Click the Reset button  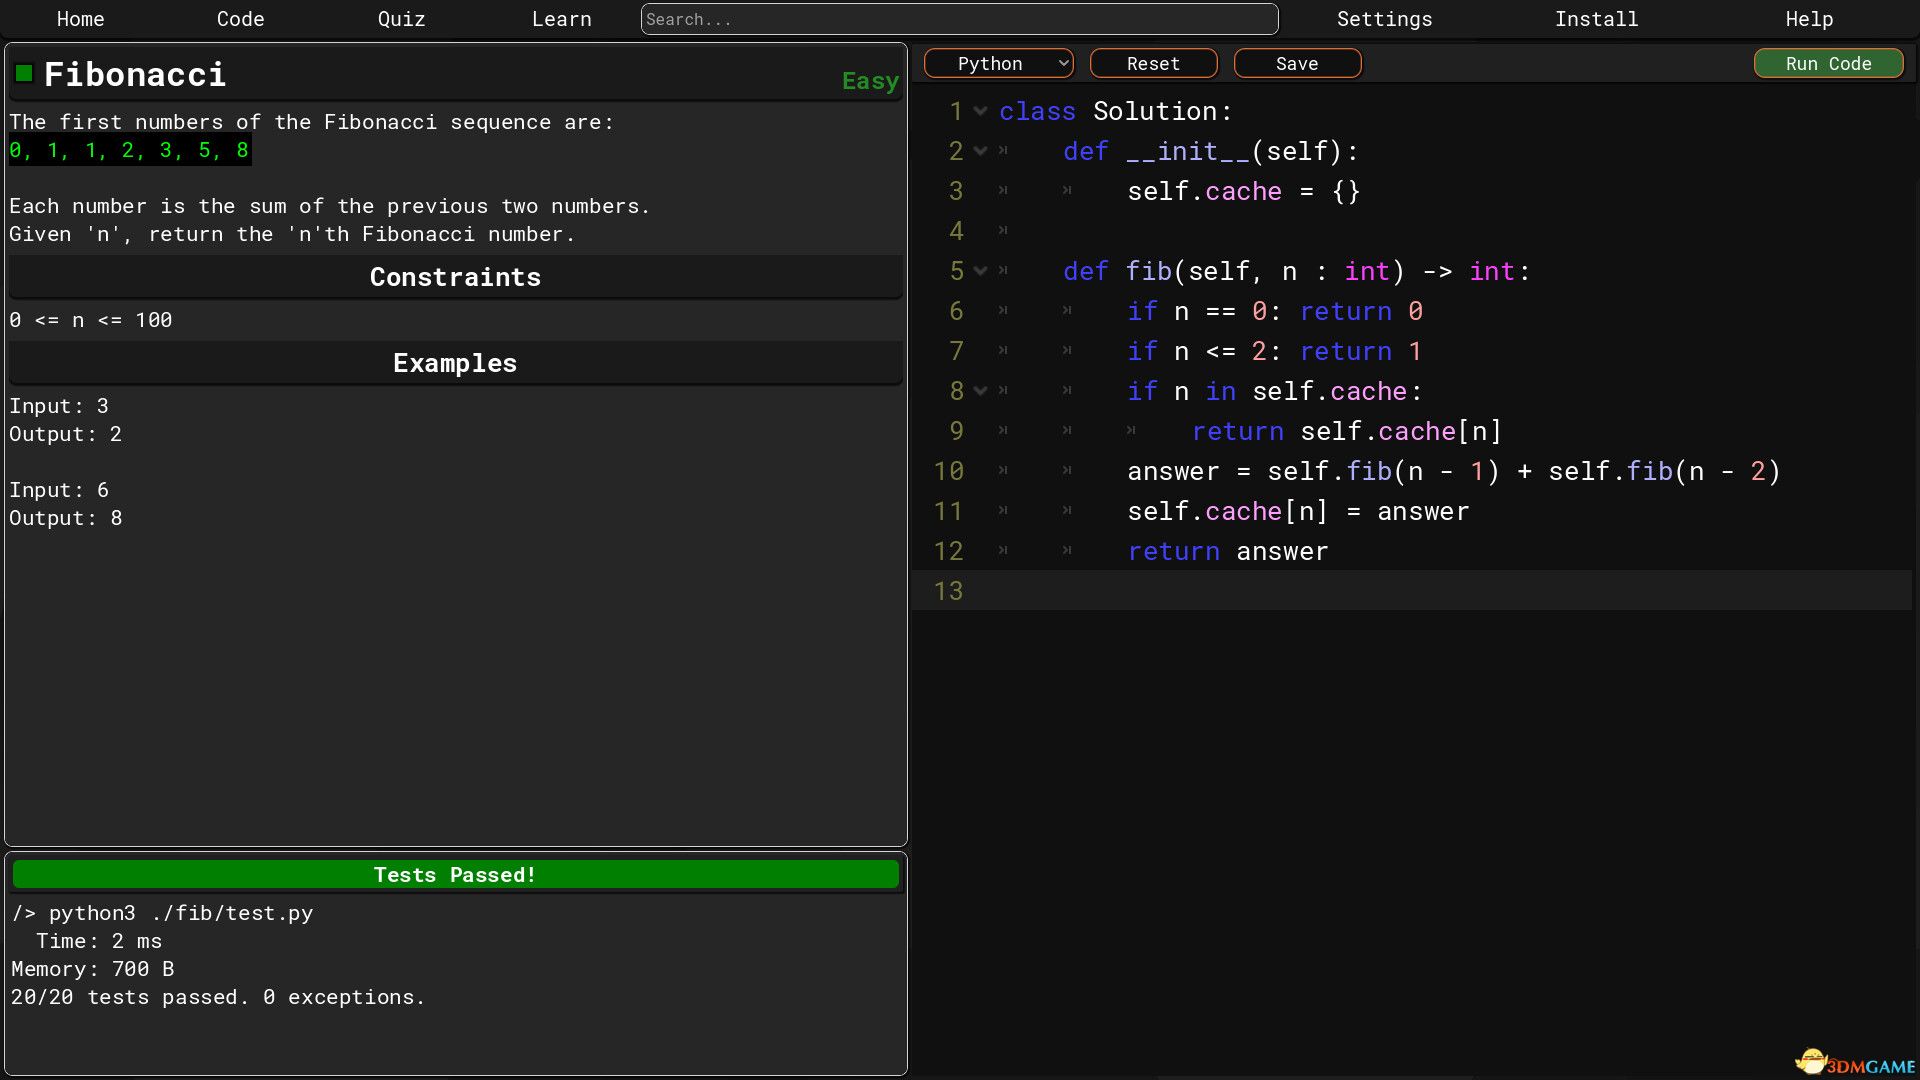(1153, 63)
